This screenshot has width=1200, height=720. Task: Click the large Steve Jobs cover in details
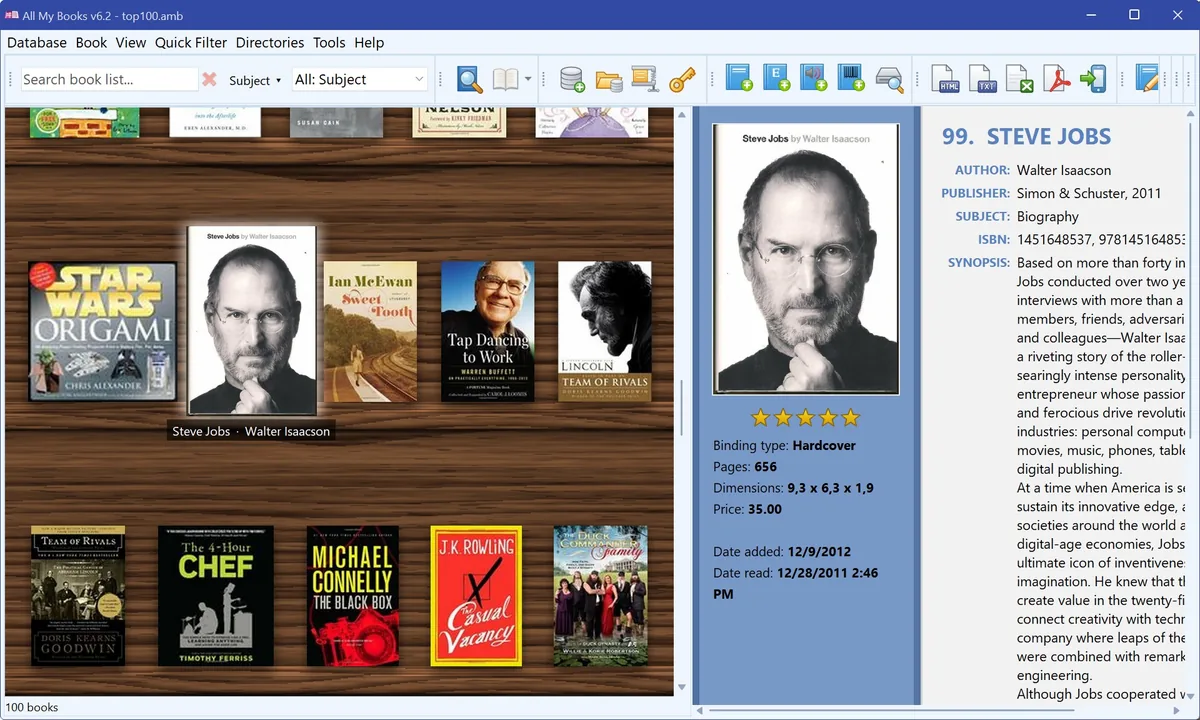click(x=806, y=260)
